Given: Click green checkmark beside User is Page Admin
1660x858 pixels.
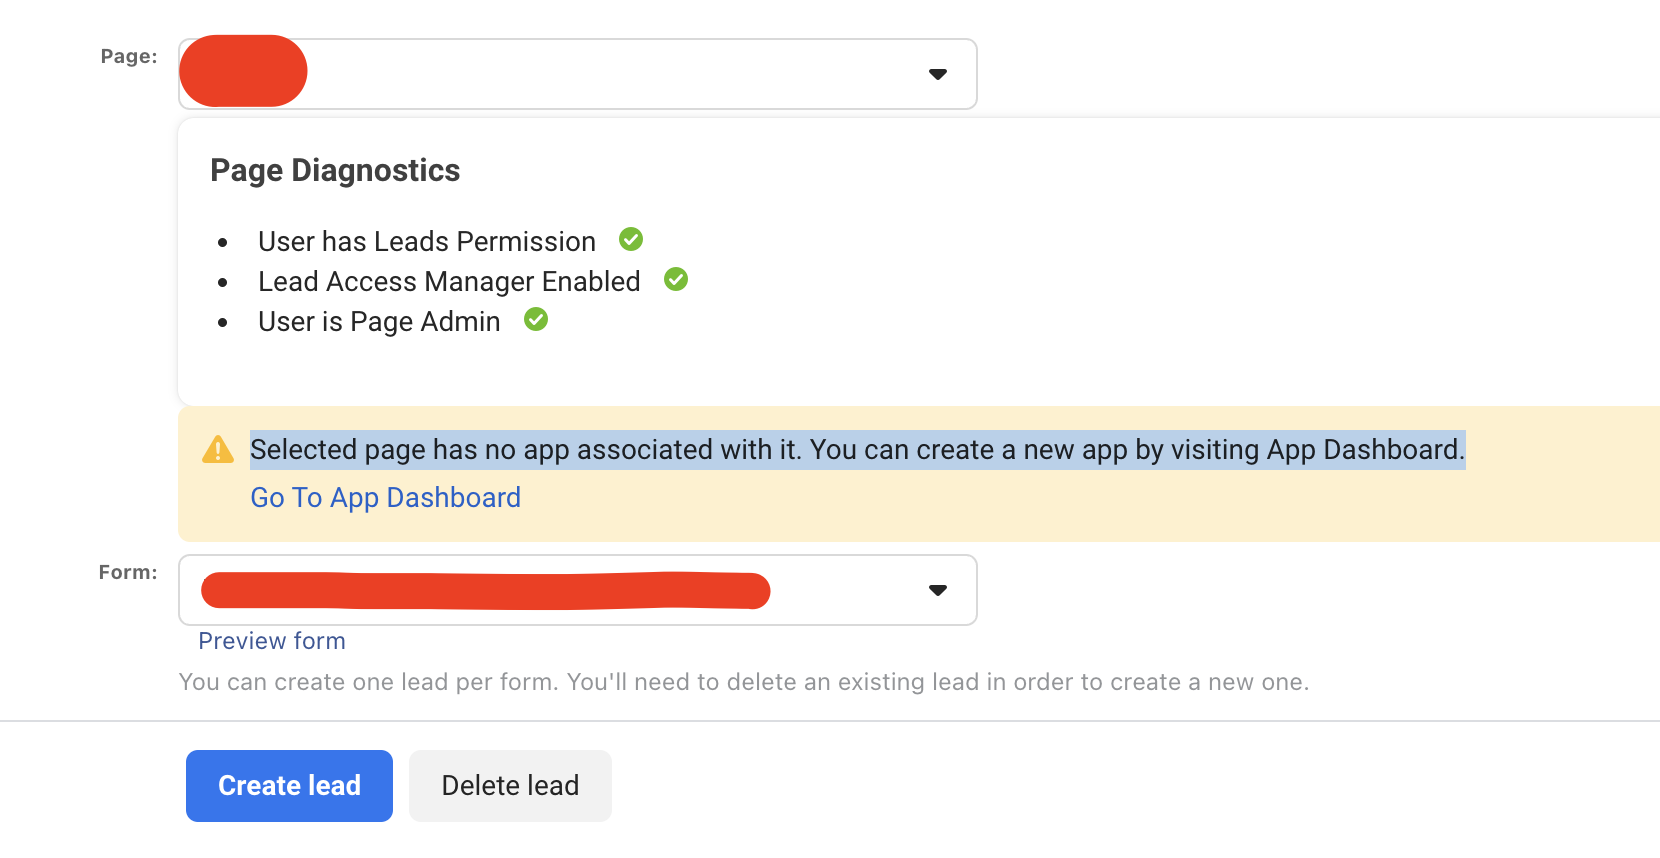Looking at the screenshot, I should [x=536, y=319].
